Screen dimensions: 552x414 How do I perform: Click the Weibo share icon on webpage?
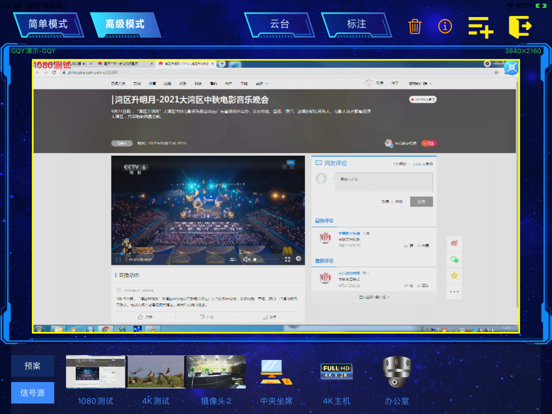(x=454, y=243)
